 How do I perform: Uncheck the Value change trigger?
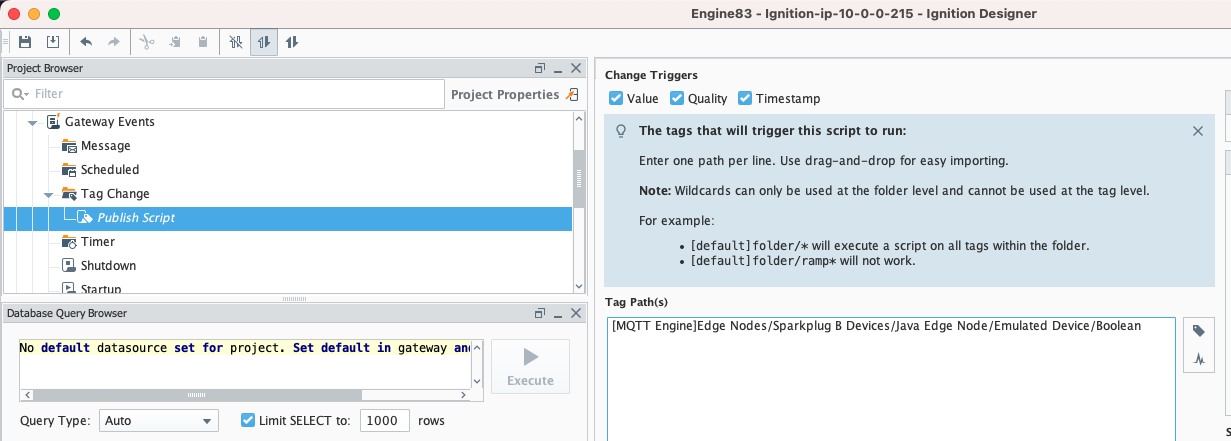pos(616,99)
